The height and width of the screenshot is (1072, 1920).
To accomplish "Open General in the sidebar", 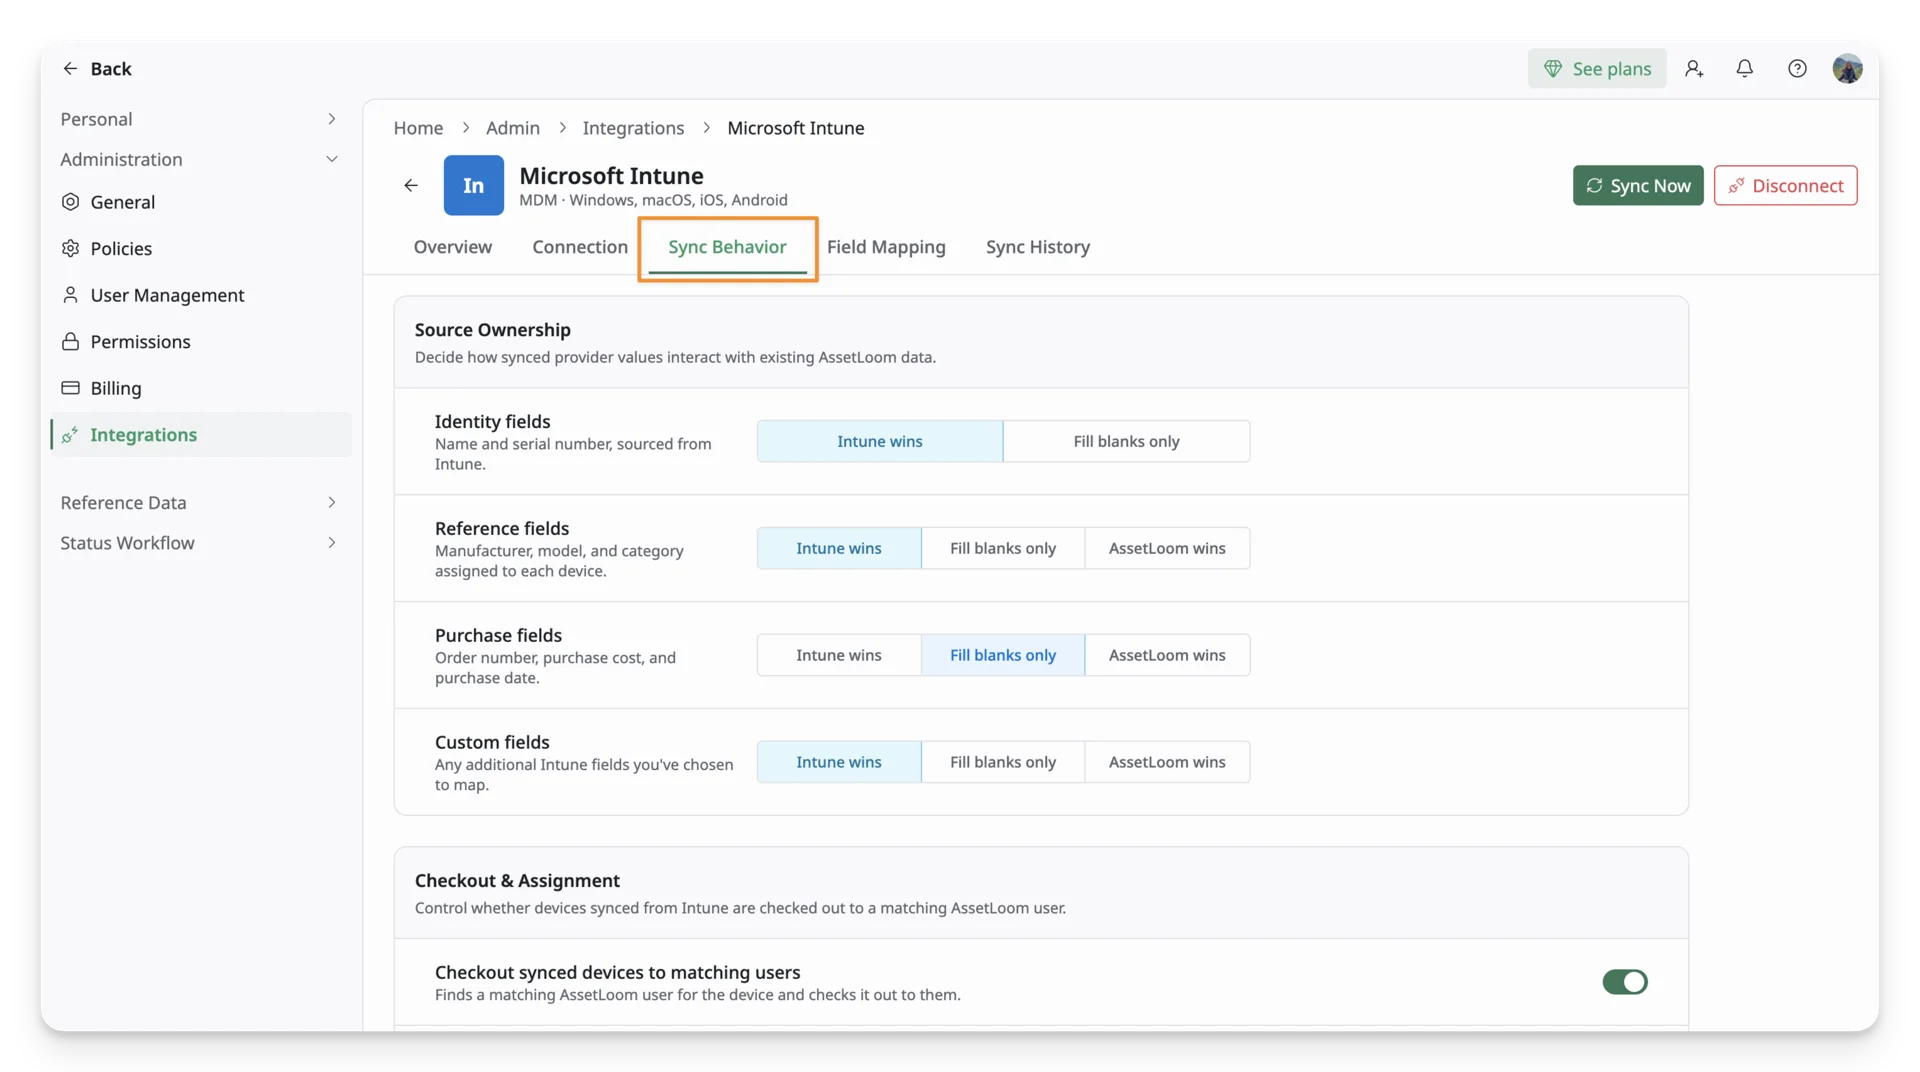I will click(200, 202).
